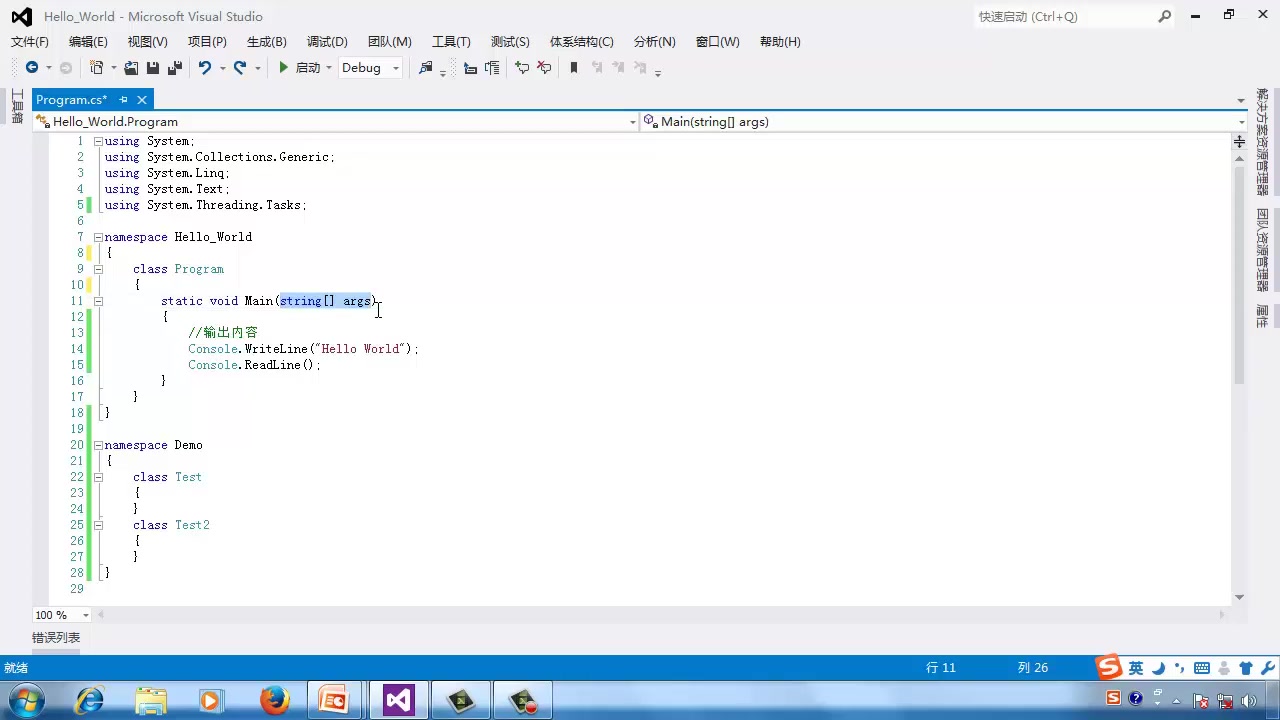Save Program.cs with the single floppy icon
Image resolution: width=1280 pixels, height=720 pixels.
pos(153,68)
